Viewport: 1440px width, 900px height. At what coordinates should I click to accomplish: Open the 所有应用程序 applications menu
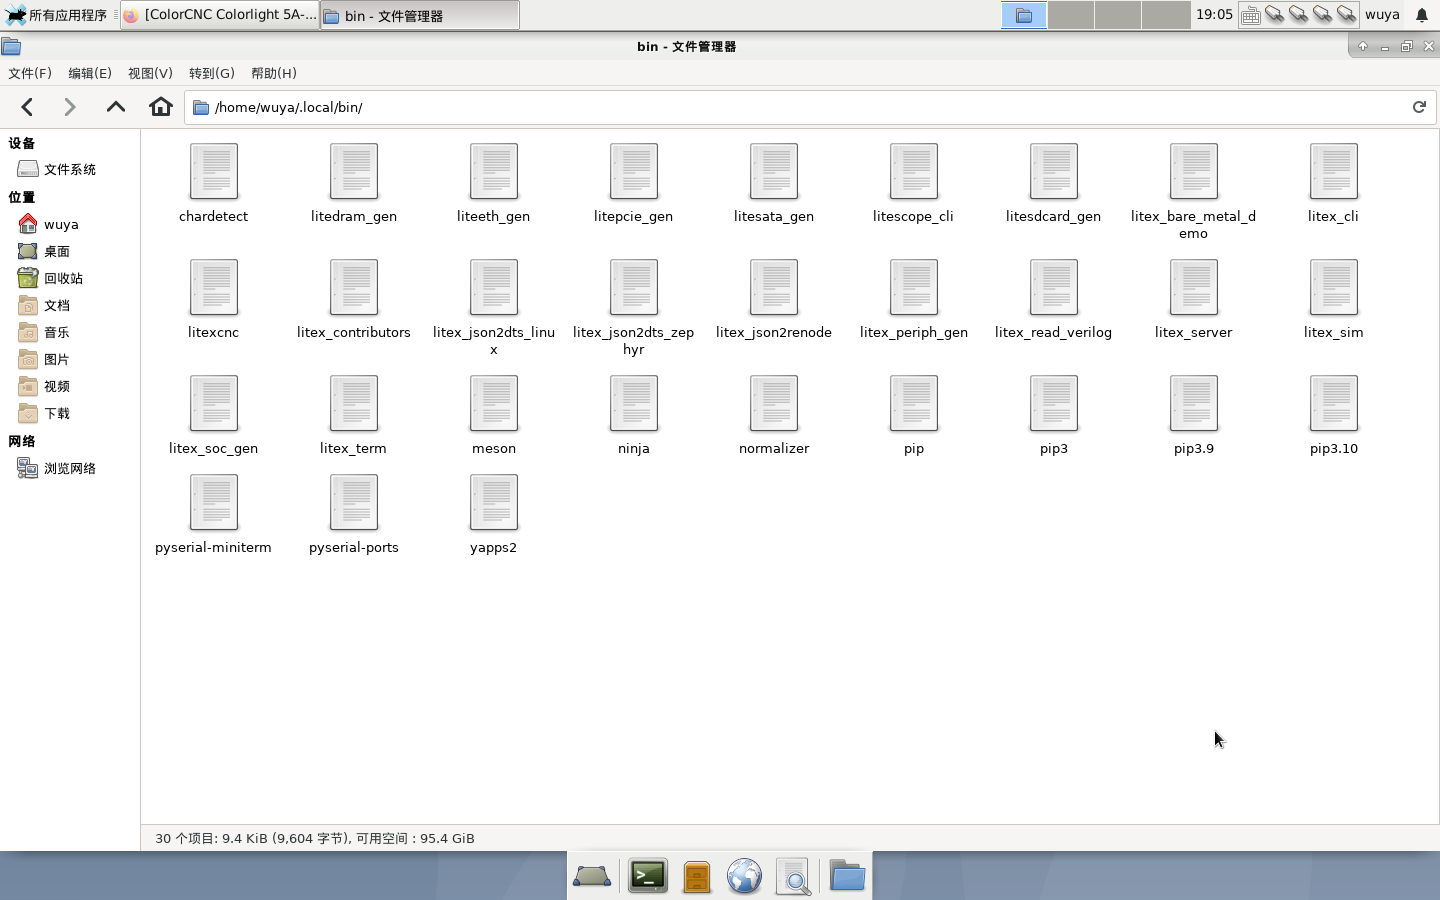(x=58, y=15)
